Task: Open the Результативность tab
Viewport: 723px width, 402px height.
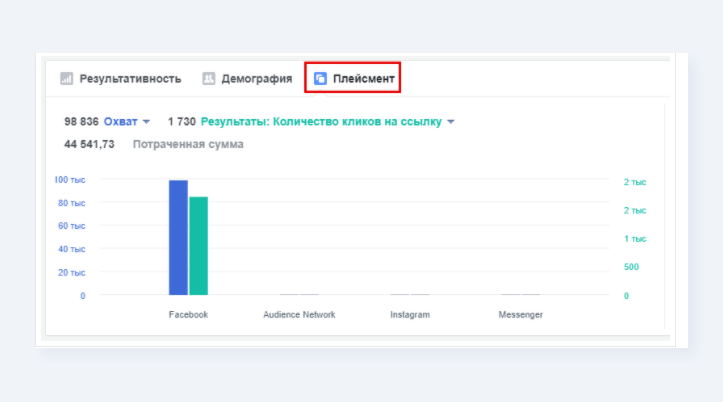Action: click(x=121, y=79)
